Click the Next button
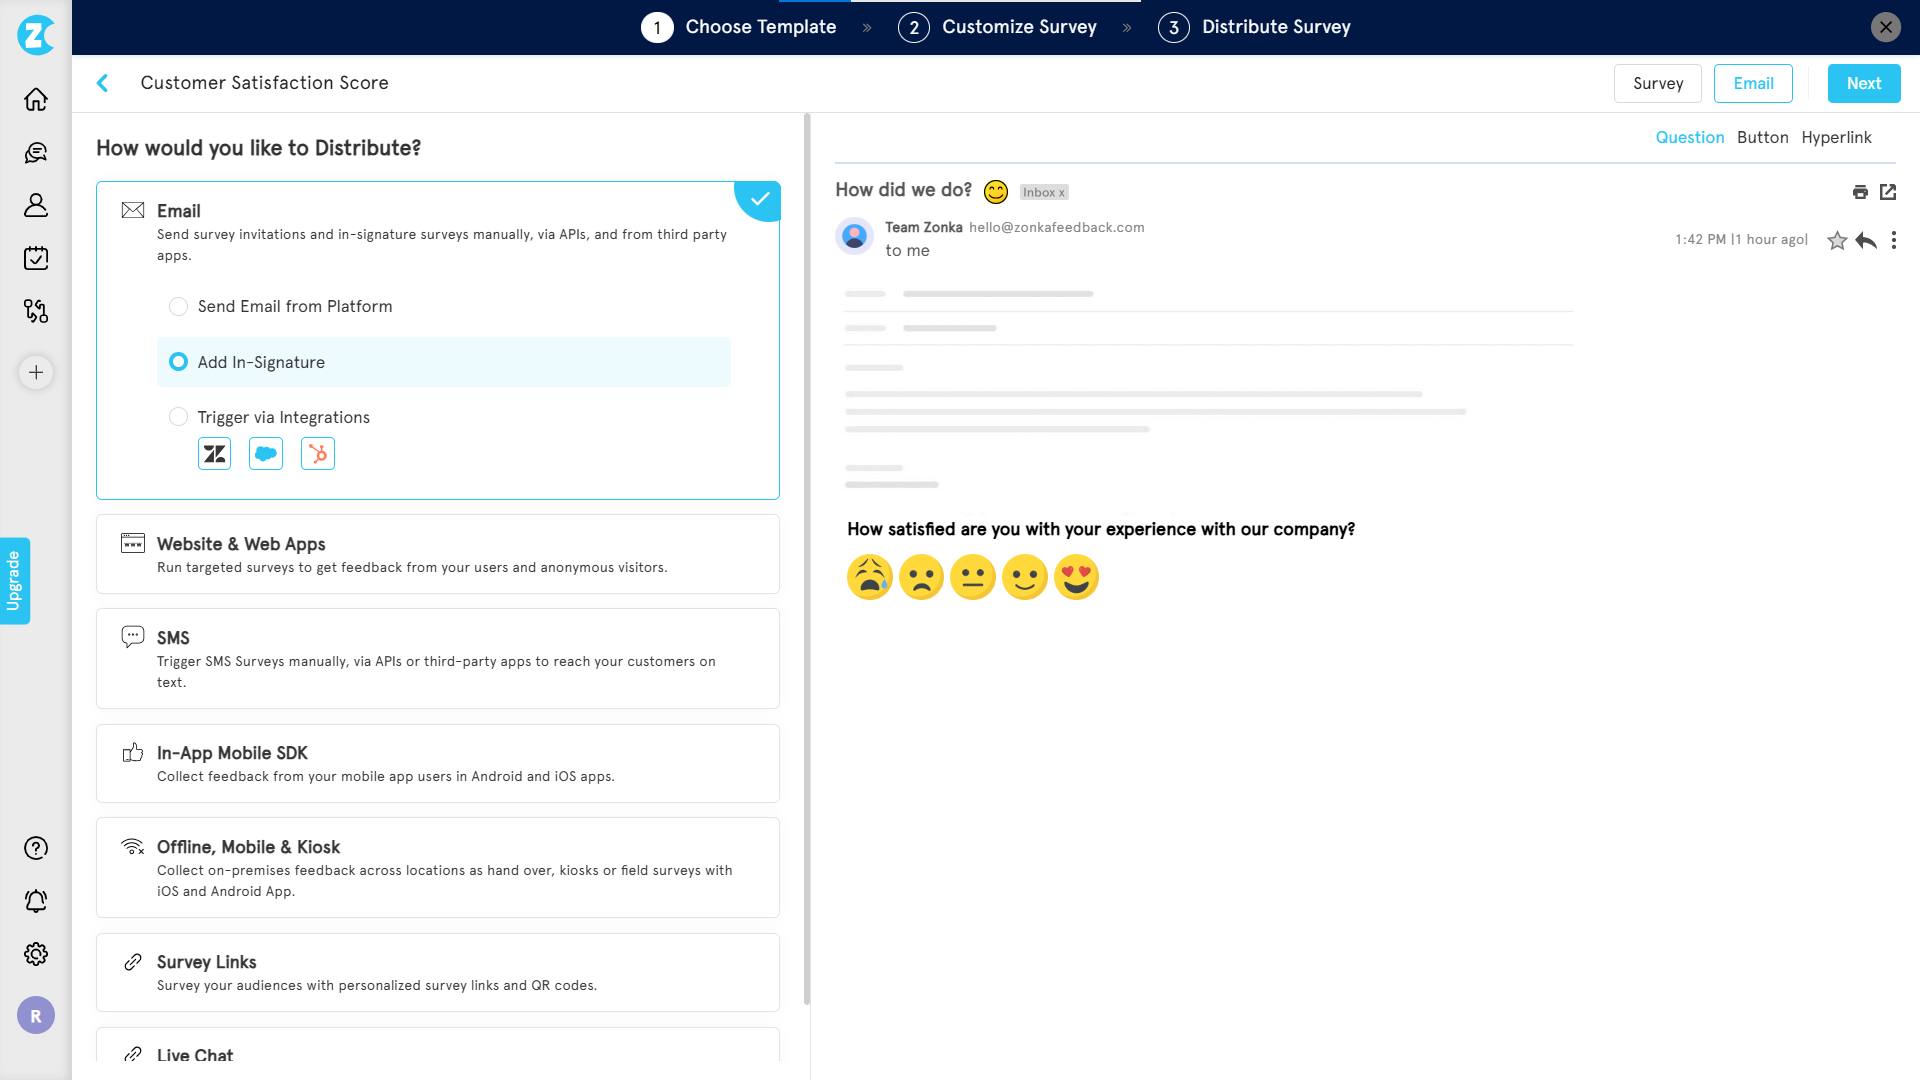The height and width of the screenshot is (1080, 1920). coord(1863,83)
